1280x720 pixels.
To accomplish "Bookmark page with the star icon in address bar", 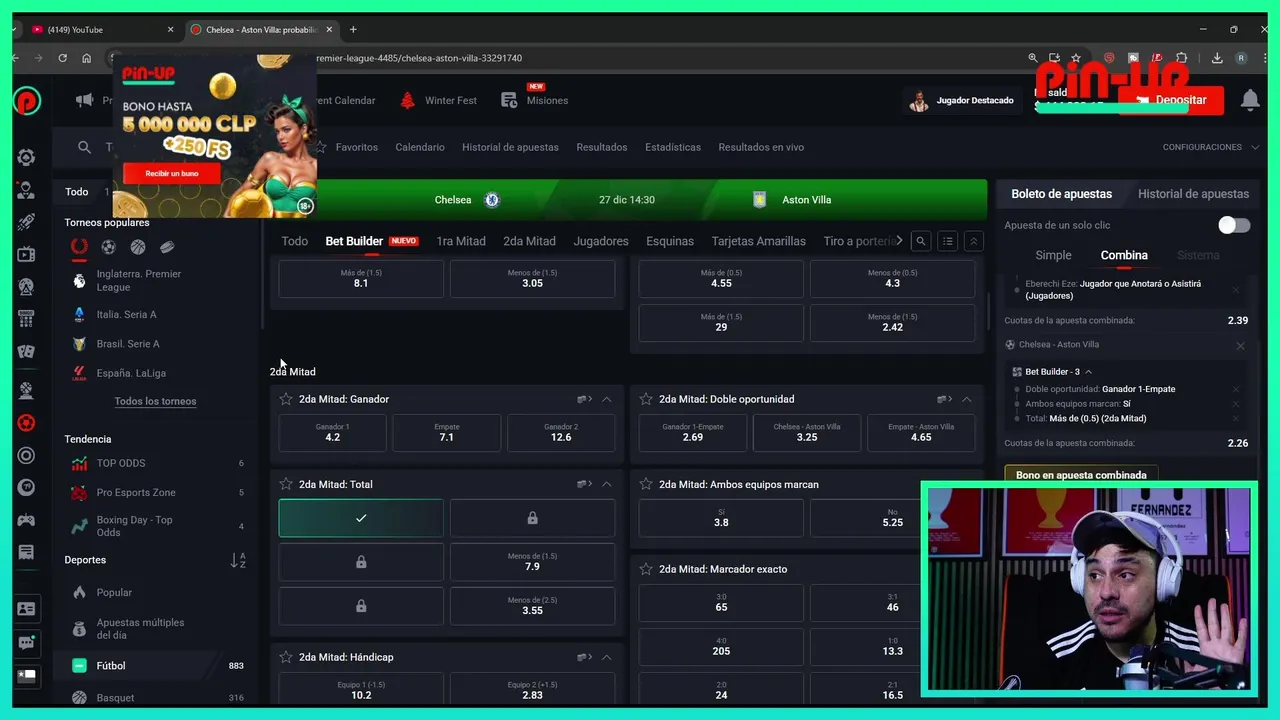I will coord(1076,58).
